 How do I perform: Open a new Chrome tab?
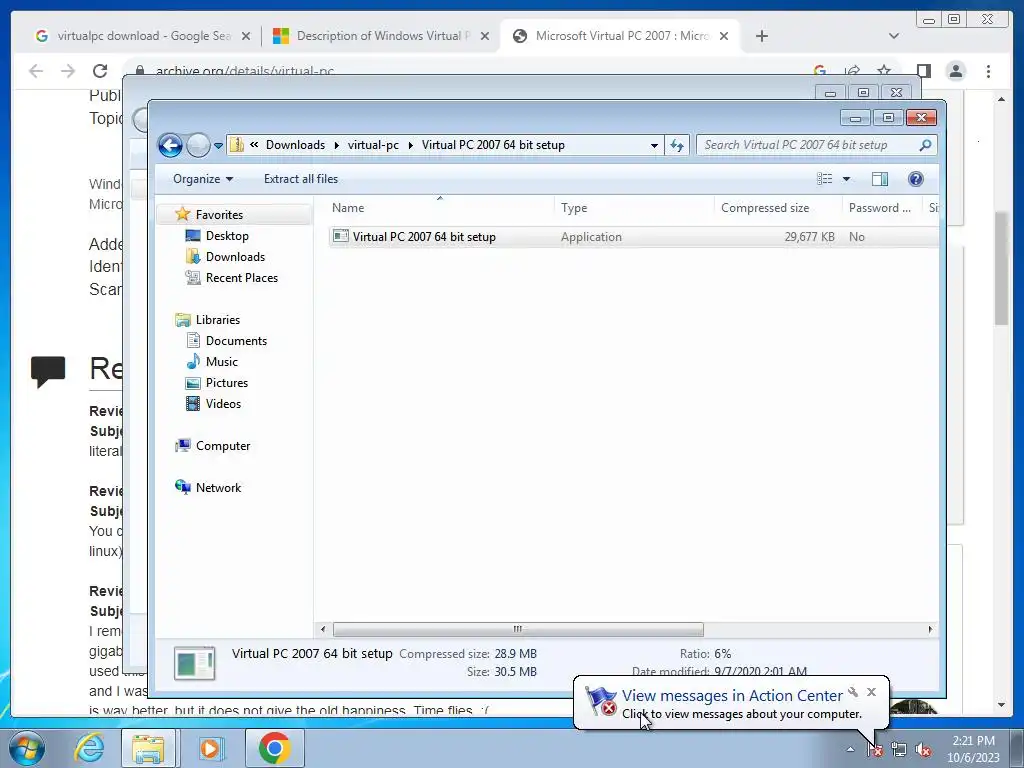761,36
